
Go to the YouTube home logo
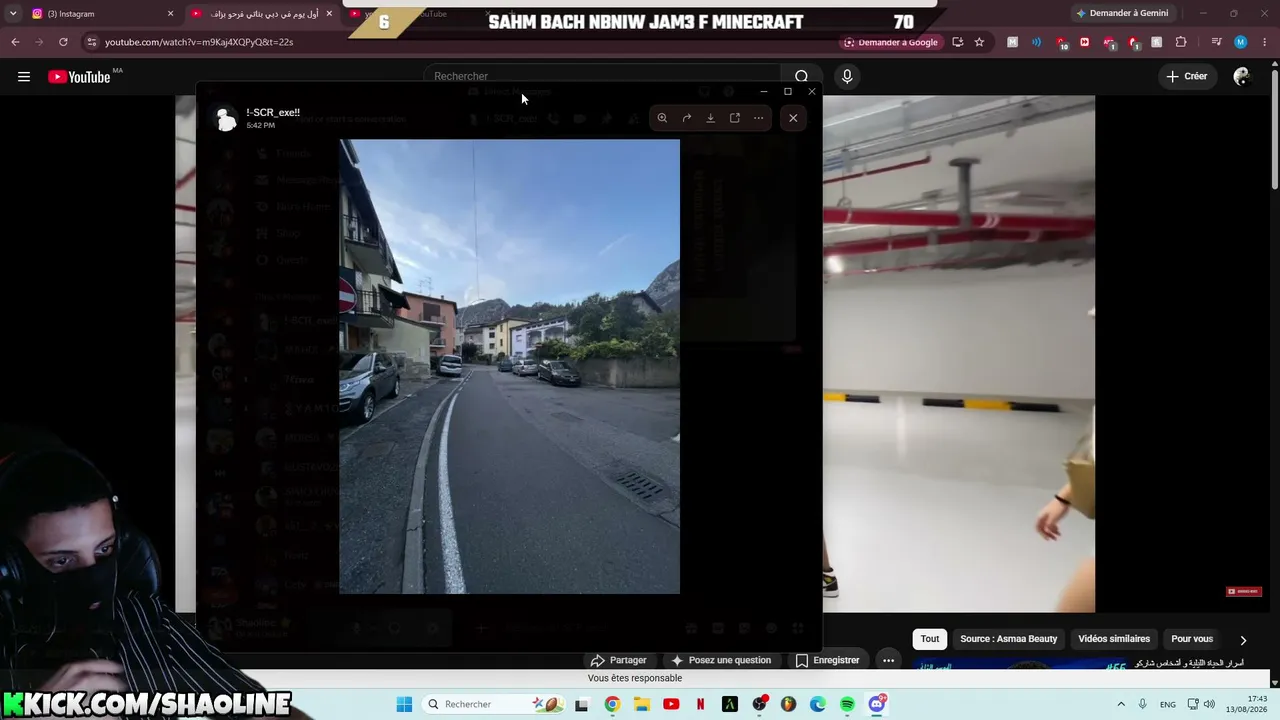pyautogui.click(x=80, y=77)
